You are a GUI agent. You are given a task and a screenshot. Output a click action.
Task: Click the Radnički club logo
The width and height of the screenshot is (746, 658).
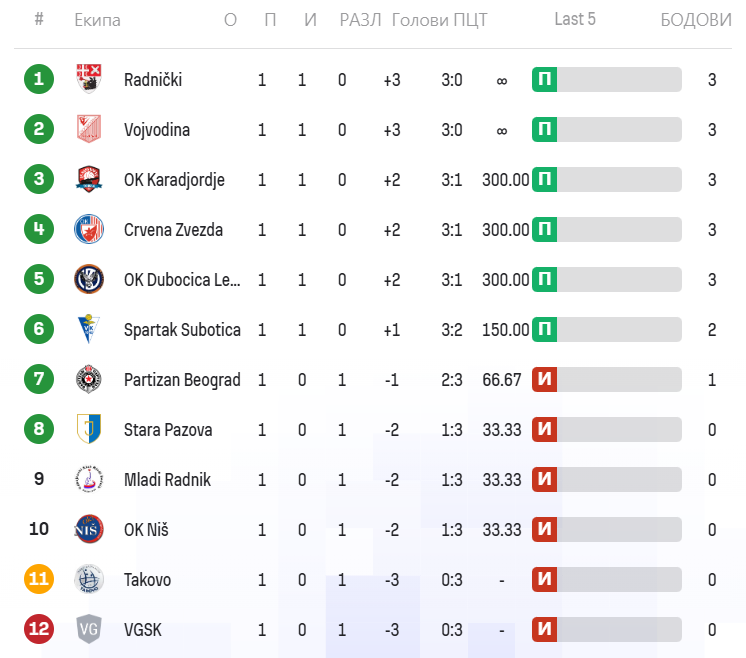coord(89,79)
